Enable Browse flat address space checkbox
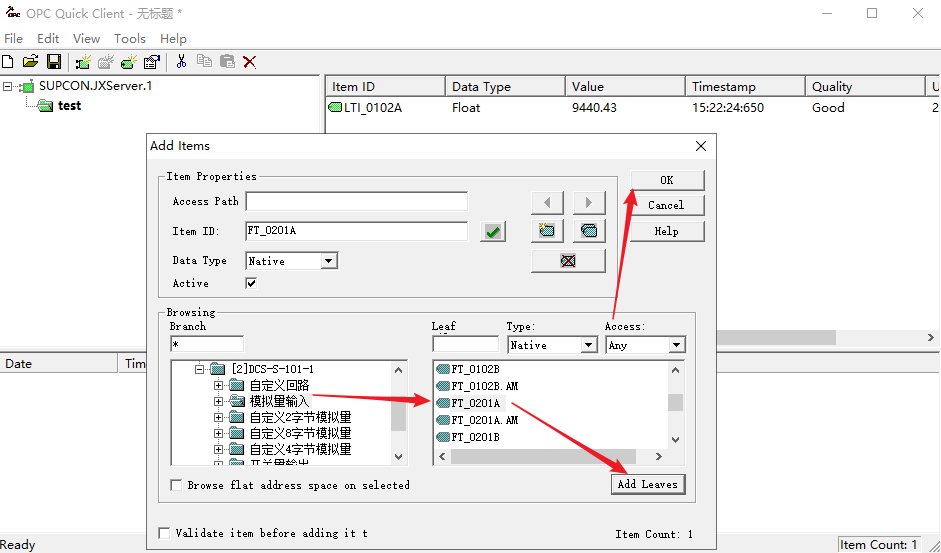Screen dimensions: 941x553 tap(176, 485)
